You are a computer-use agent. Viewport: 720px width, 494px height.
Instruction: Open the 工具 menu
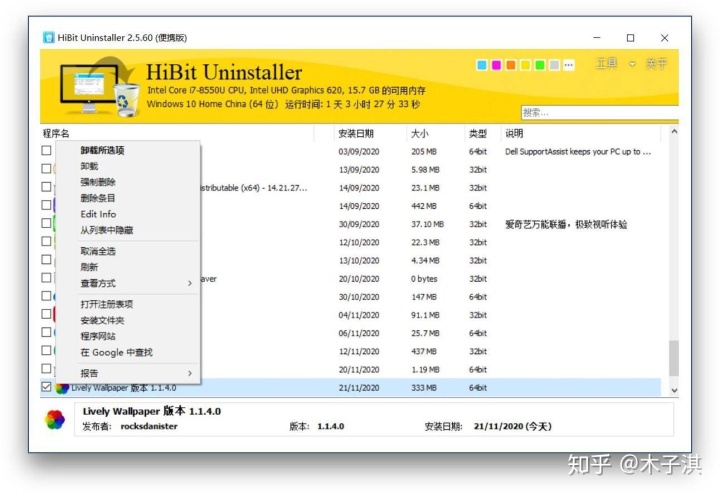click(607, 64)
